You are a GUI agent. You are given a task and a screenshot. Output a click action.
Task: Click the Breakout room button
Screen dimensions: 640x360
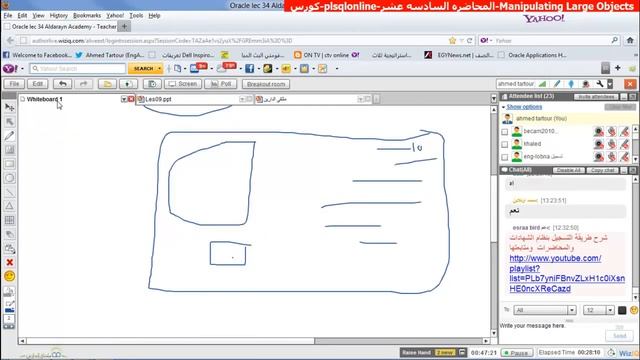coord(266,84)
